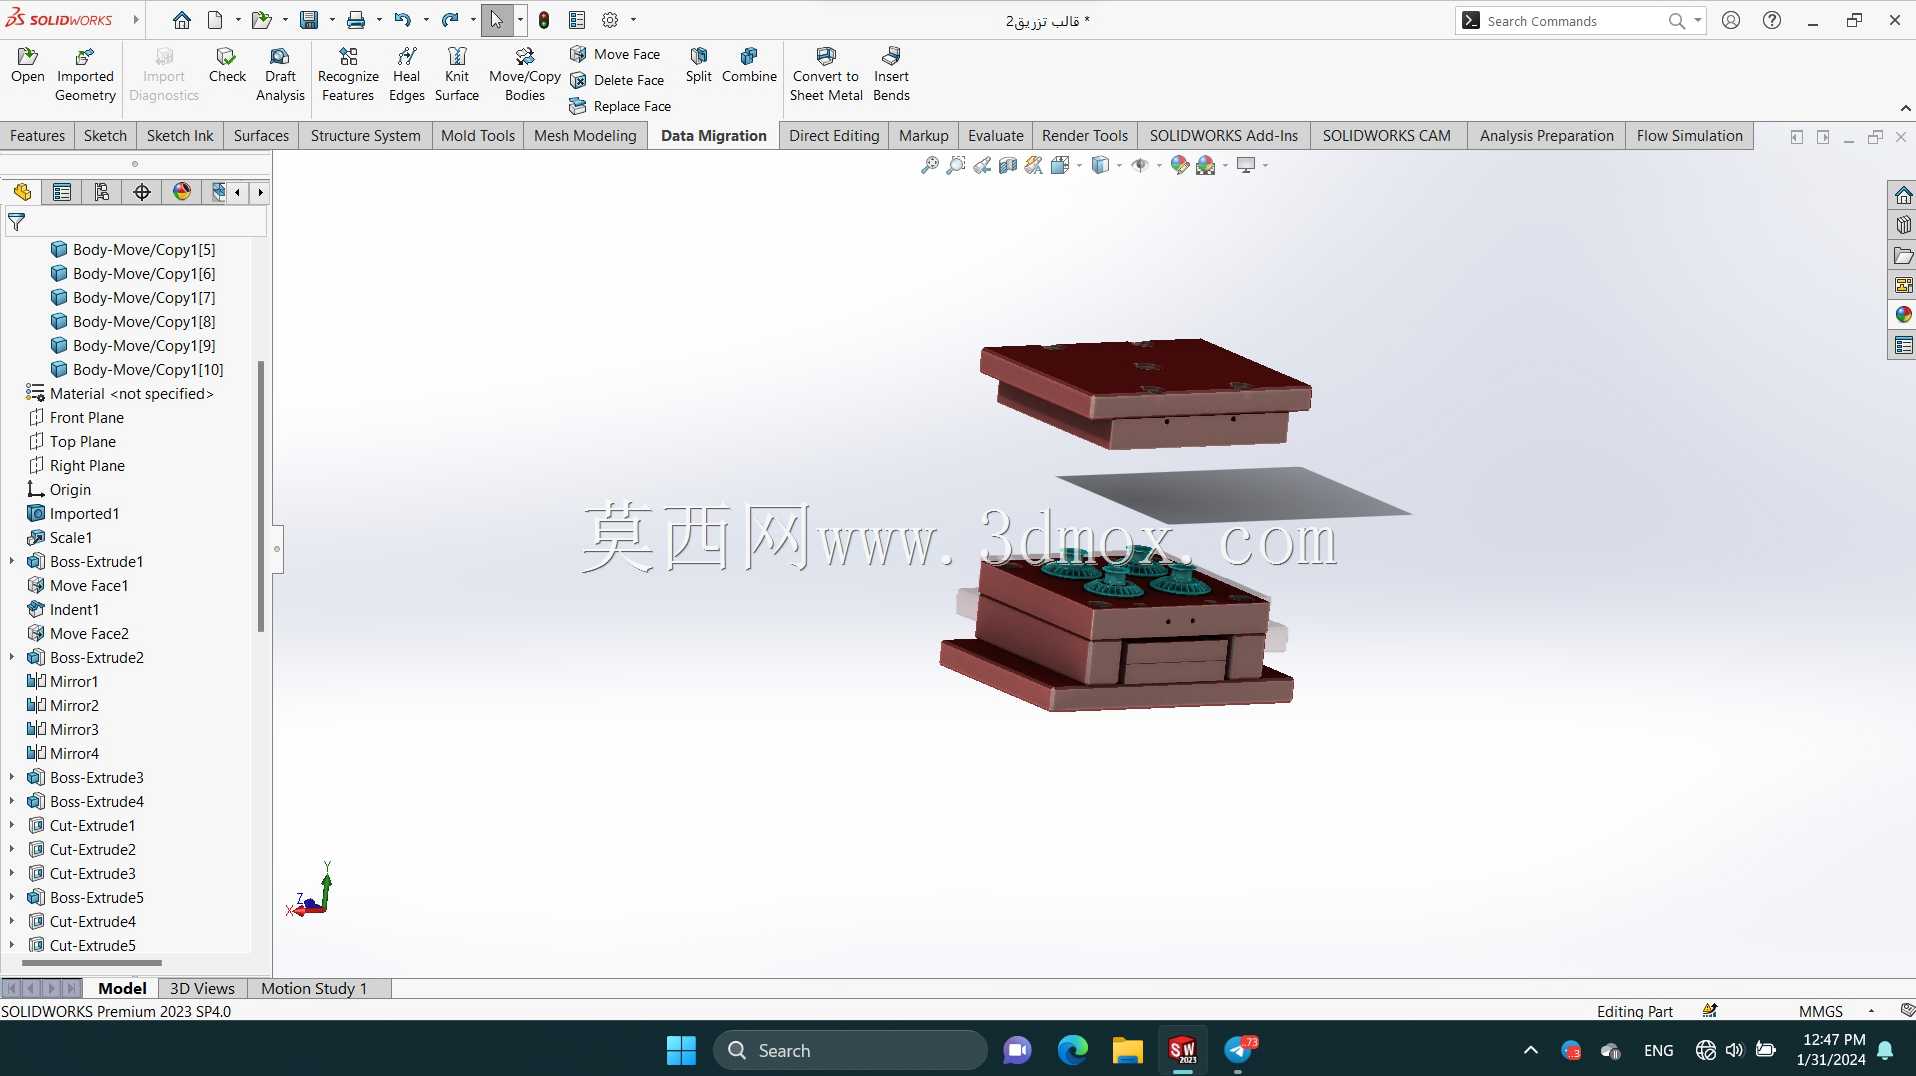Click the filter icon in feature tree
The width and height of the screenshot is (1916, 1076).
pos(17,222)
